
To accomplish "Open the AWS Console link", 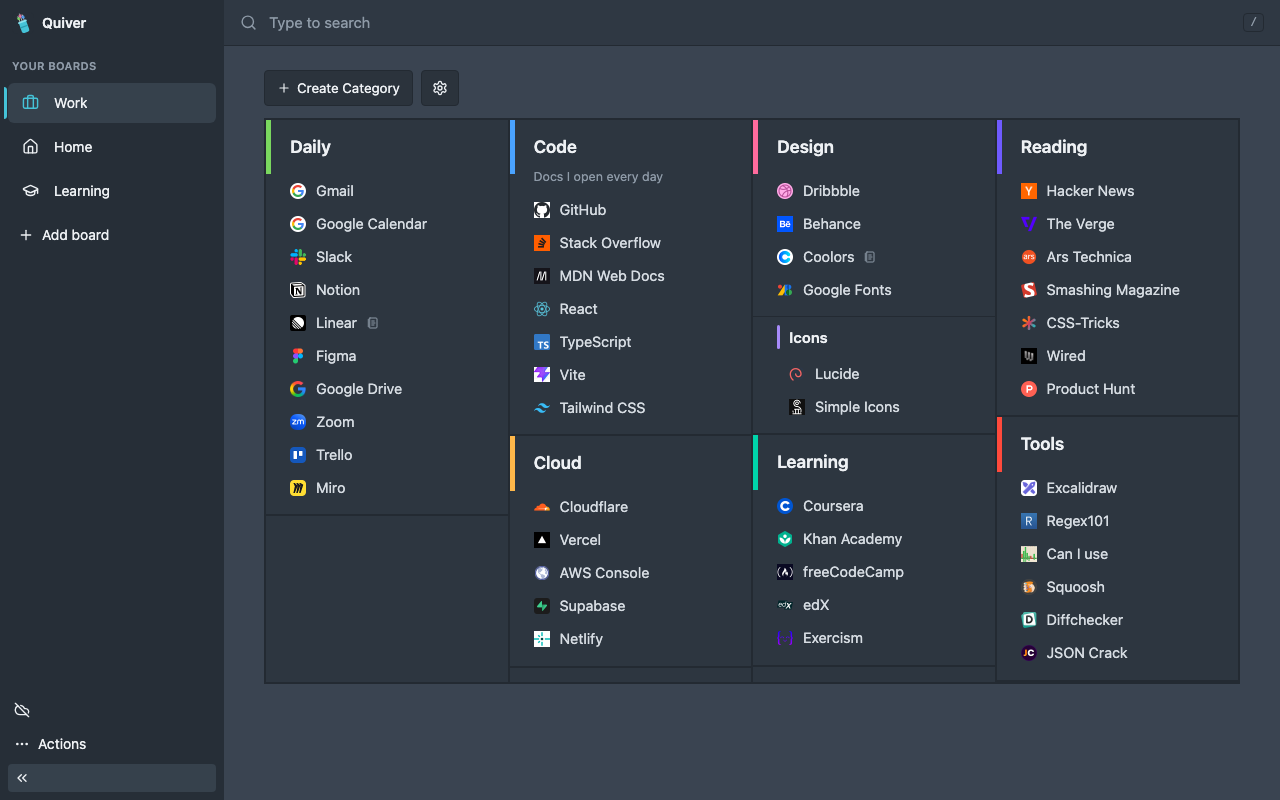I will [x=604, y=573].
